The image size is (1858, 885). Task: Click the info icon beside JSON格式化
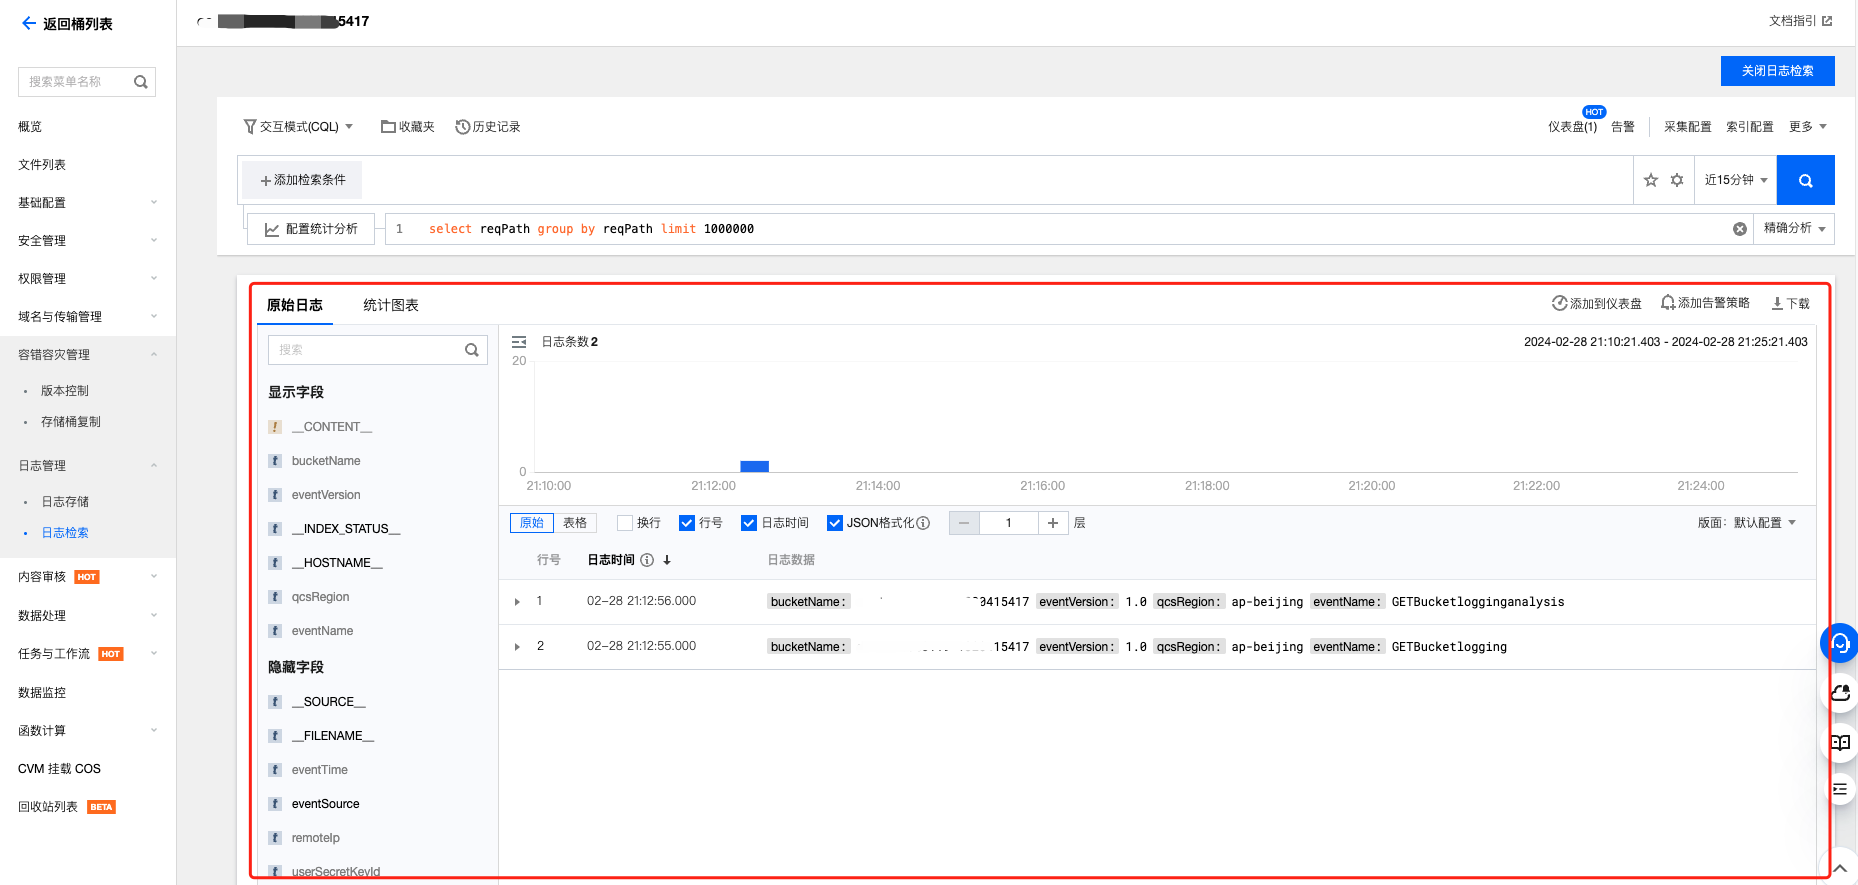[923, 523]
